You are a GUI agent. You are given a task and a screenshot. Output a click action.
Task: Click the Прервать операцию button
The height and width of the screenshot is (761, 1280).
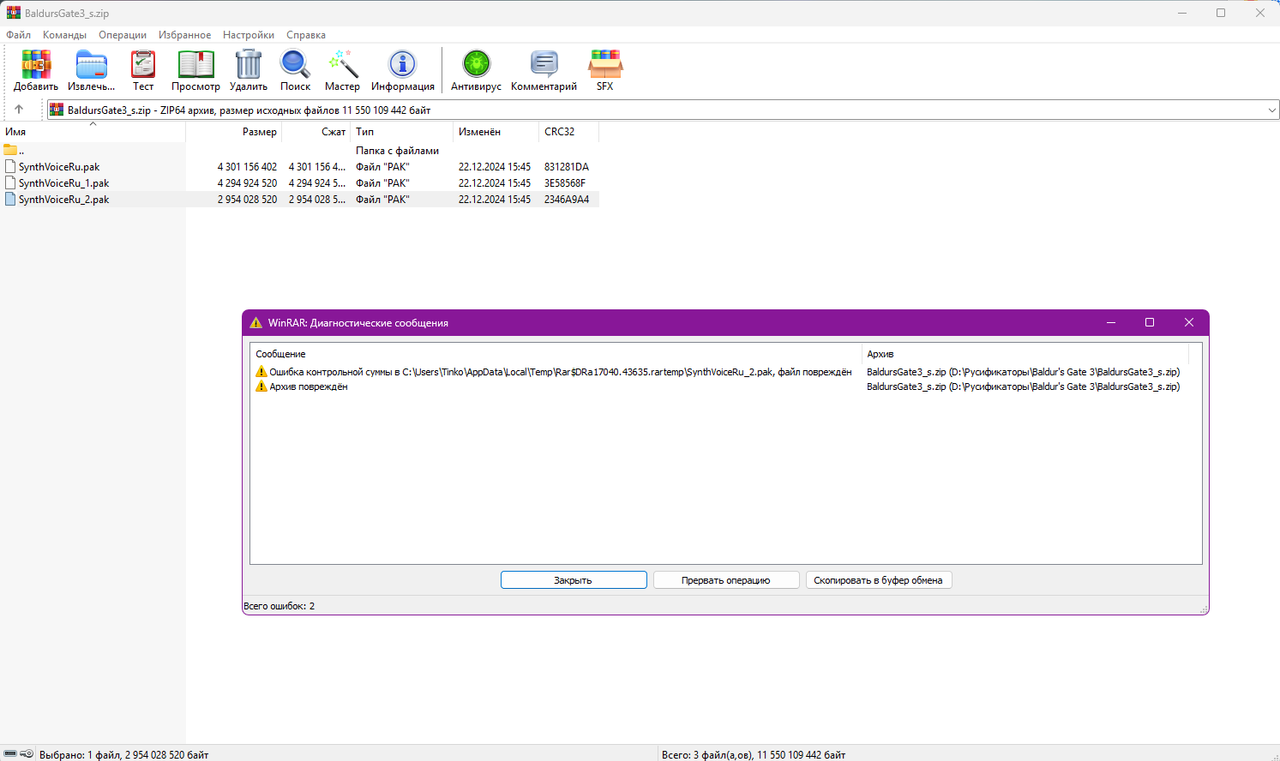pos(726,580)
